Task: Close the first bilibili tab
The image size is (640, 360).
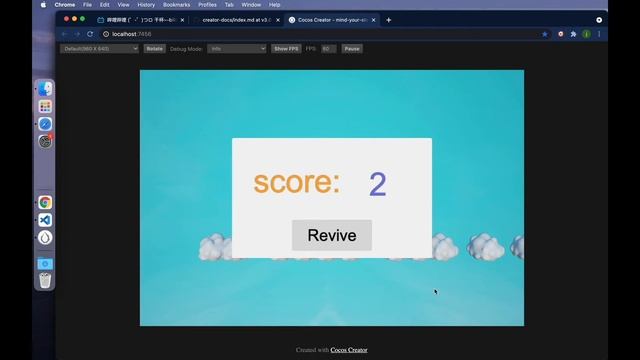Action: pos(182,20)
